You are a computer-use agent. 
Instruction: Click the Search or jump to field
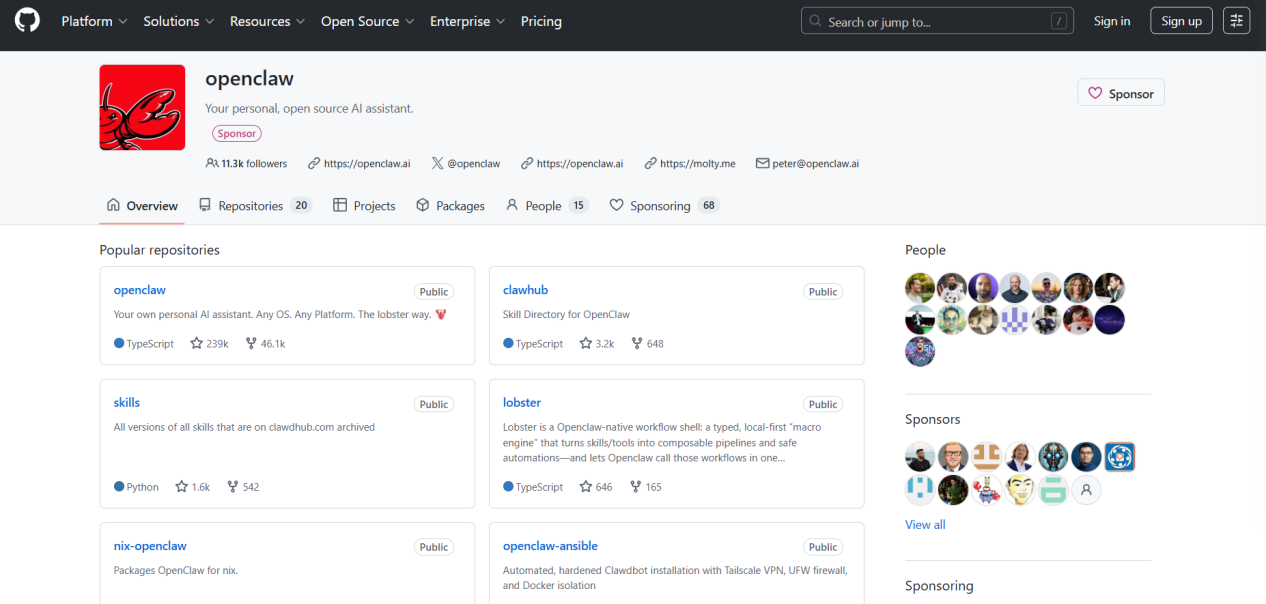tap(937, 21)
